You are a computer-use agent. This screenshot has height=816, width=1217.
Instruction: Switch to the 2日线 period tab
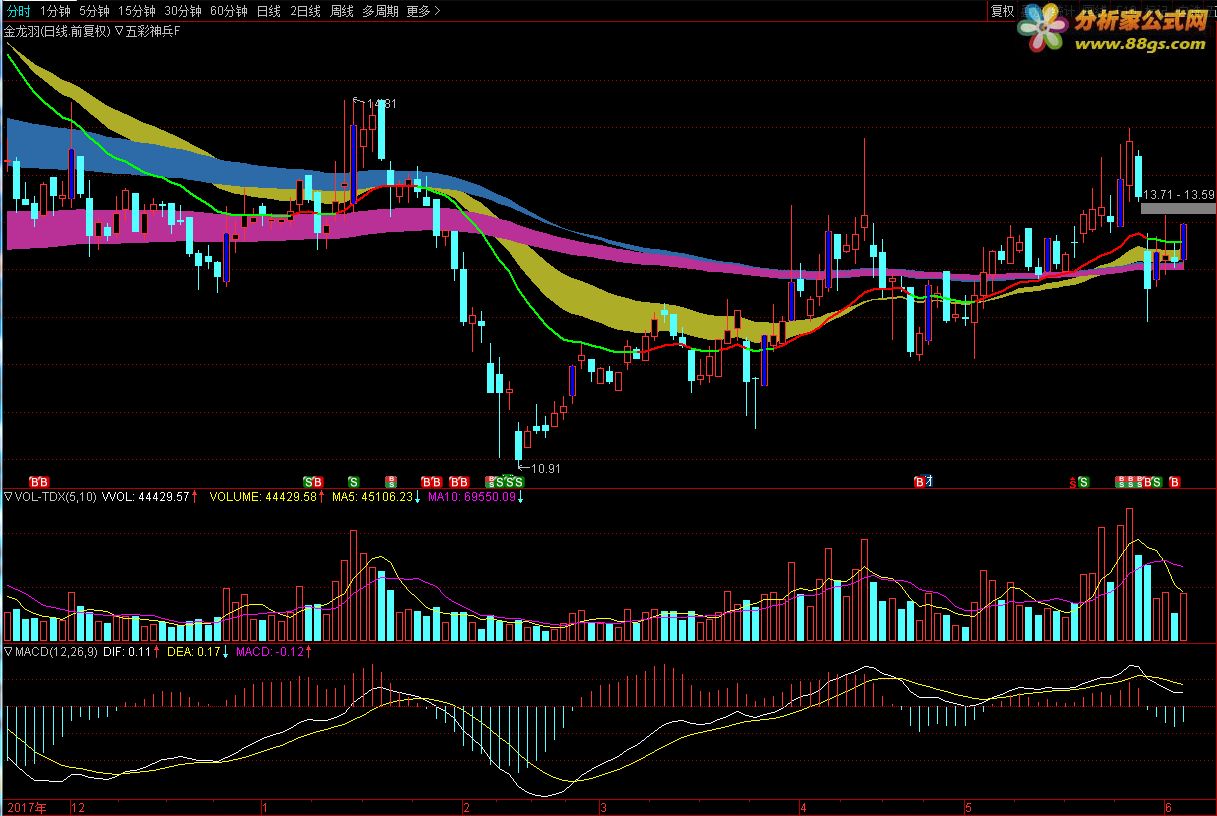click(305, 11)
